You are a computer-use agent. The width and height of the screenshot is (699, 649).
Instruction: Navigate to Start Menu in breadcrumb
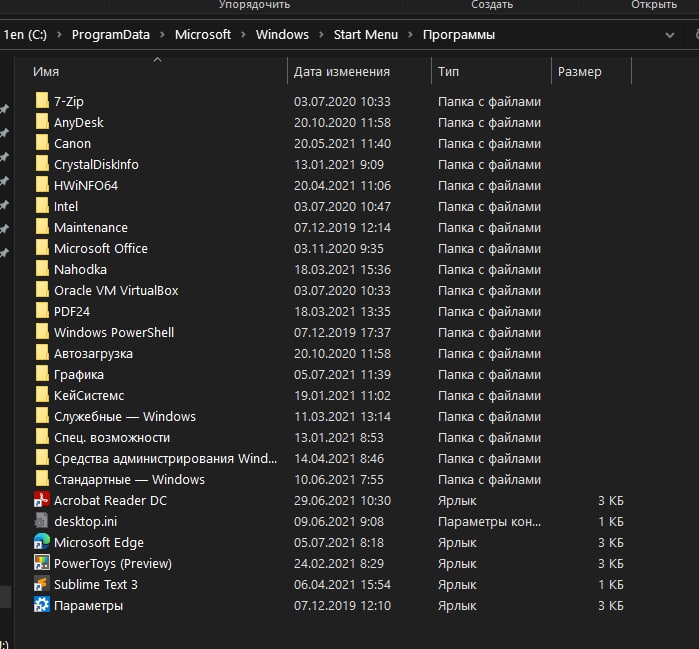[x=366, y=34]
